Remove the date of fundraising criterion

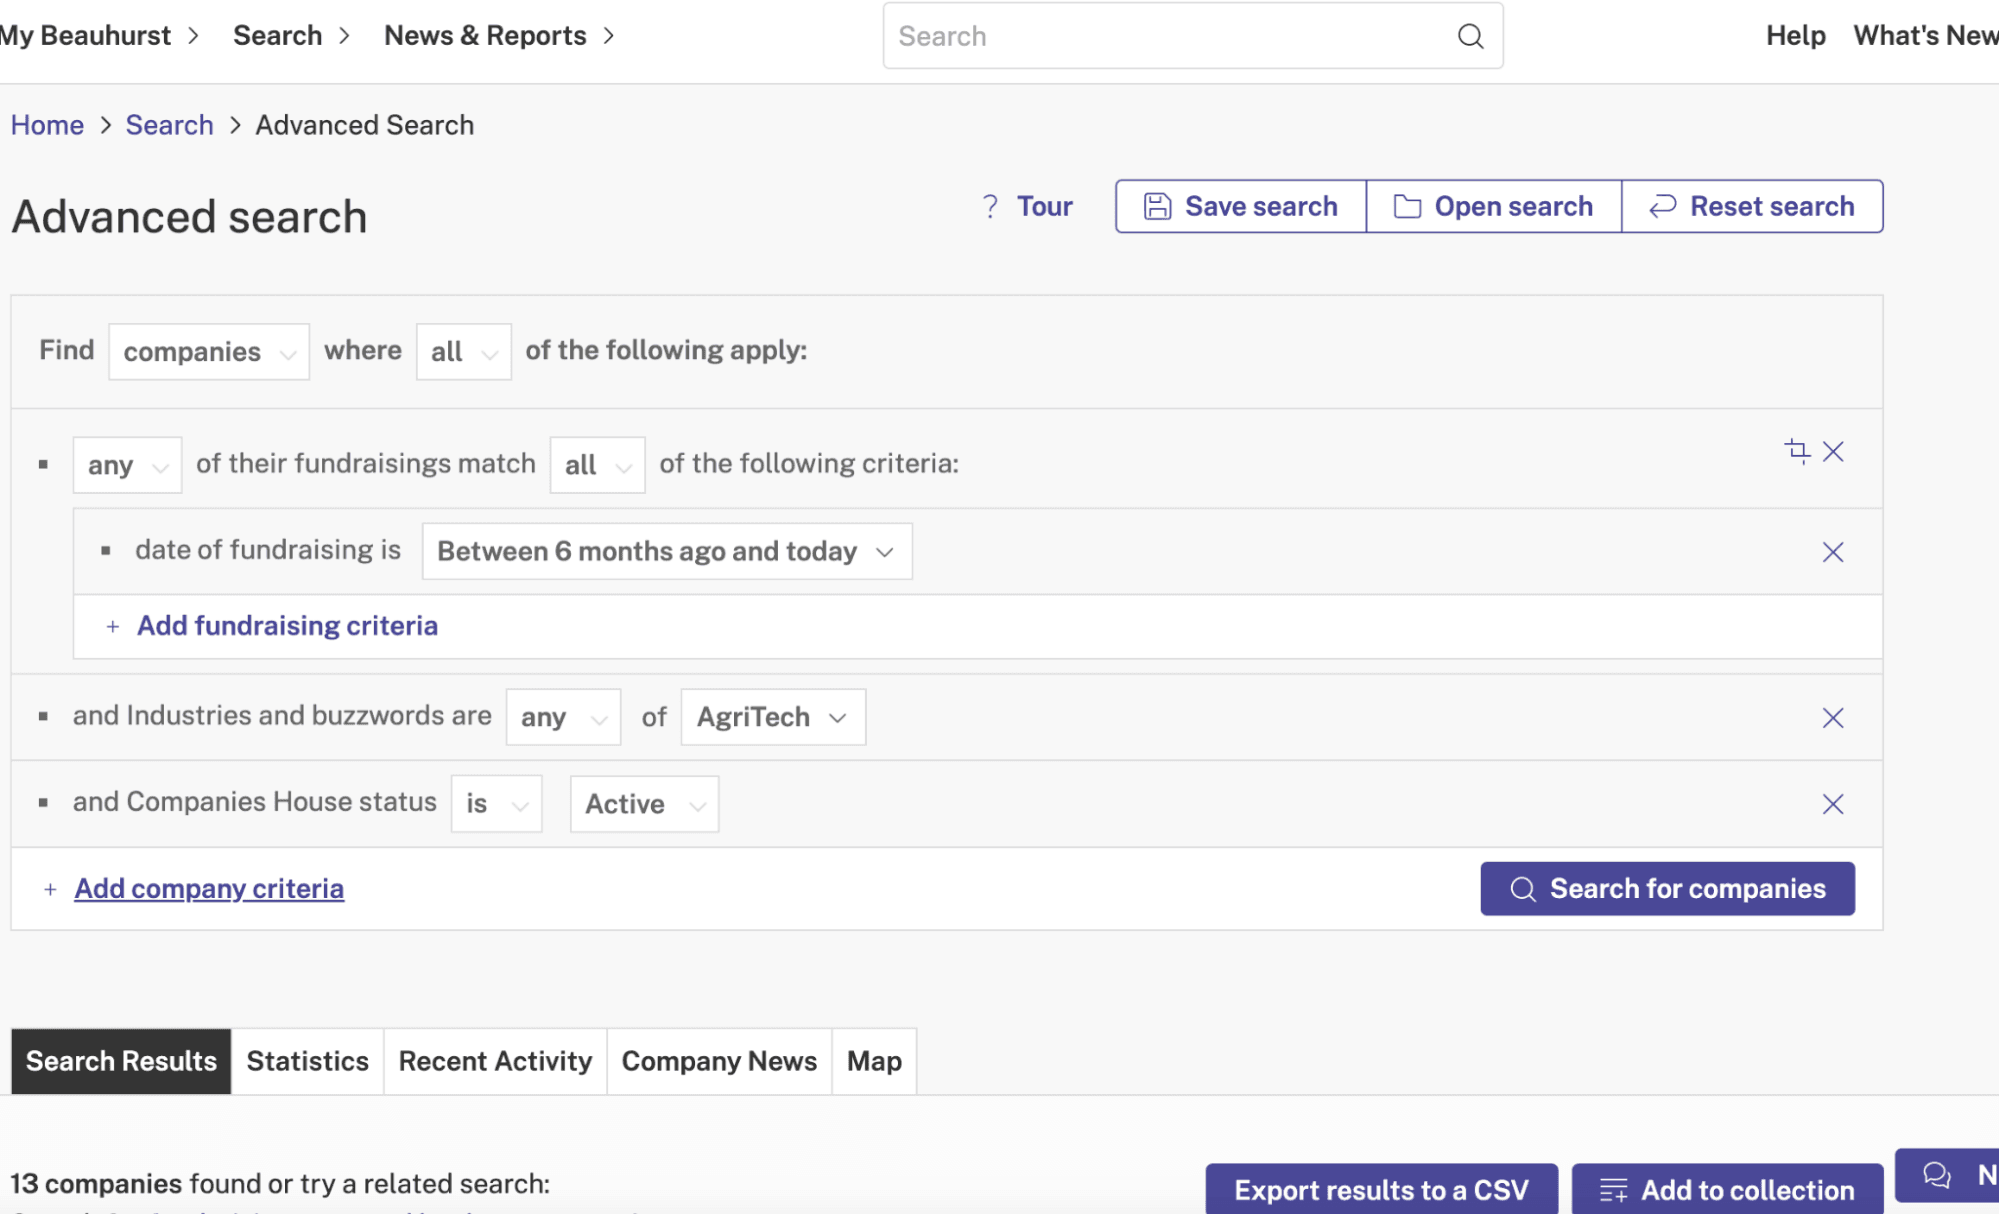pos(1833,552)
